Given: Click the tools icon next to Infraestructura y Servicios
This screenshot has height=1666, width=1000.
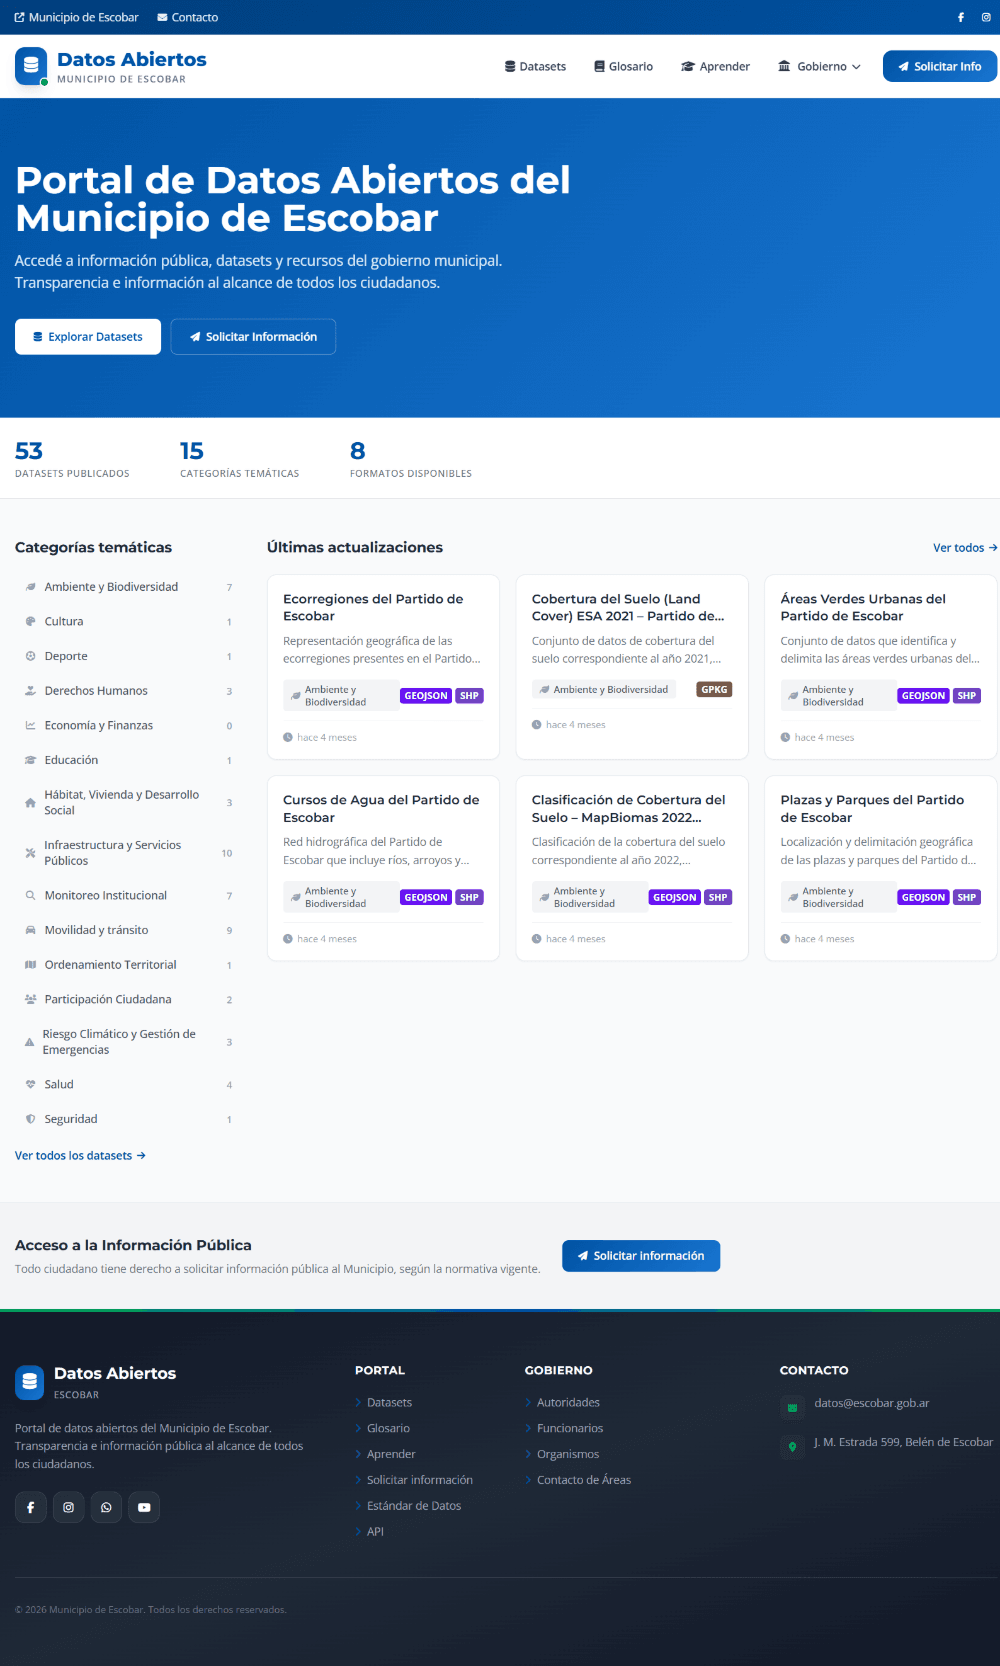Looking at the screenshot, I should tap(31, 852).
